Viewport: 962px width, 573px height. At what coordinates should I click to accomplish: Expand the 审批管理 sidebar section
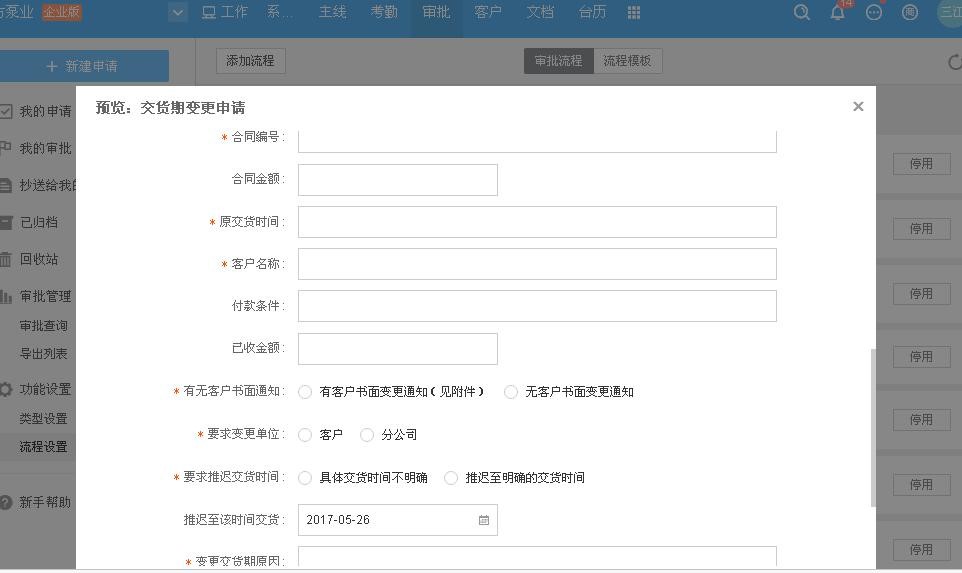coord(45,296)
